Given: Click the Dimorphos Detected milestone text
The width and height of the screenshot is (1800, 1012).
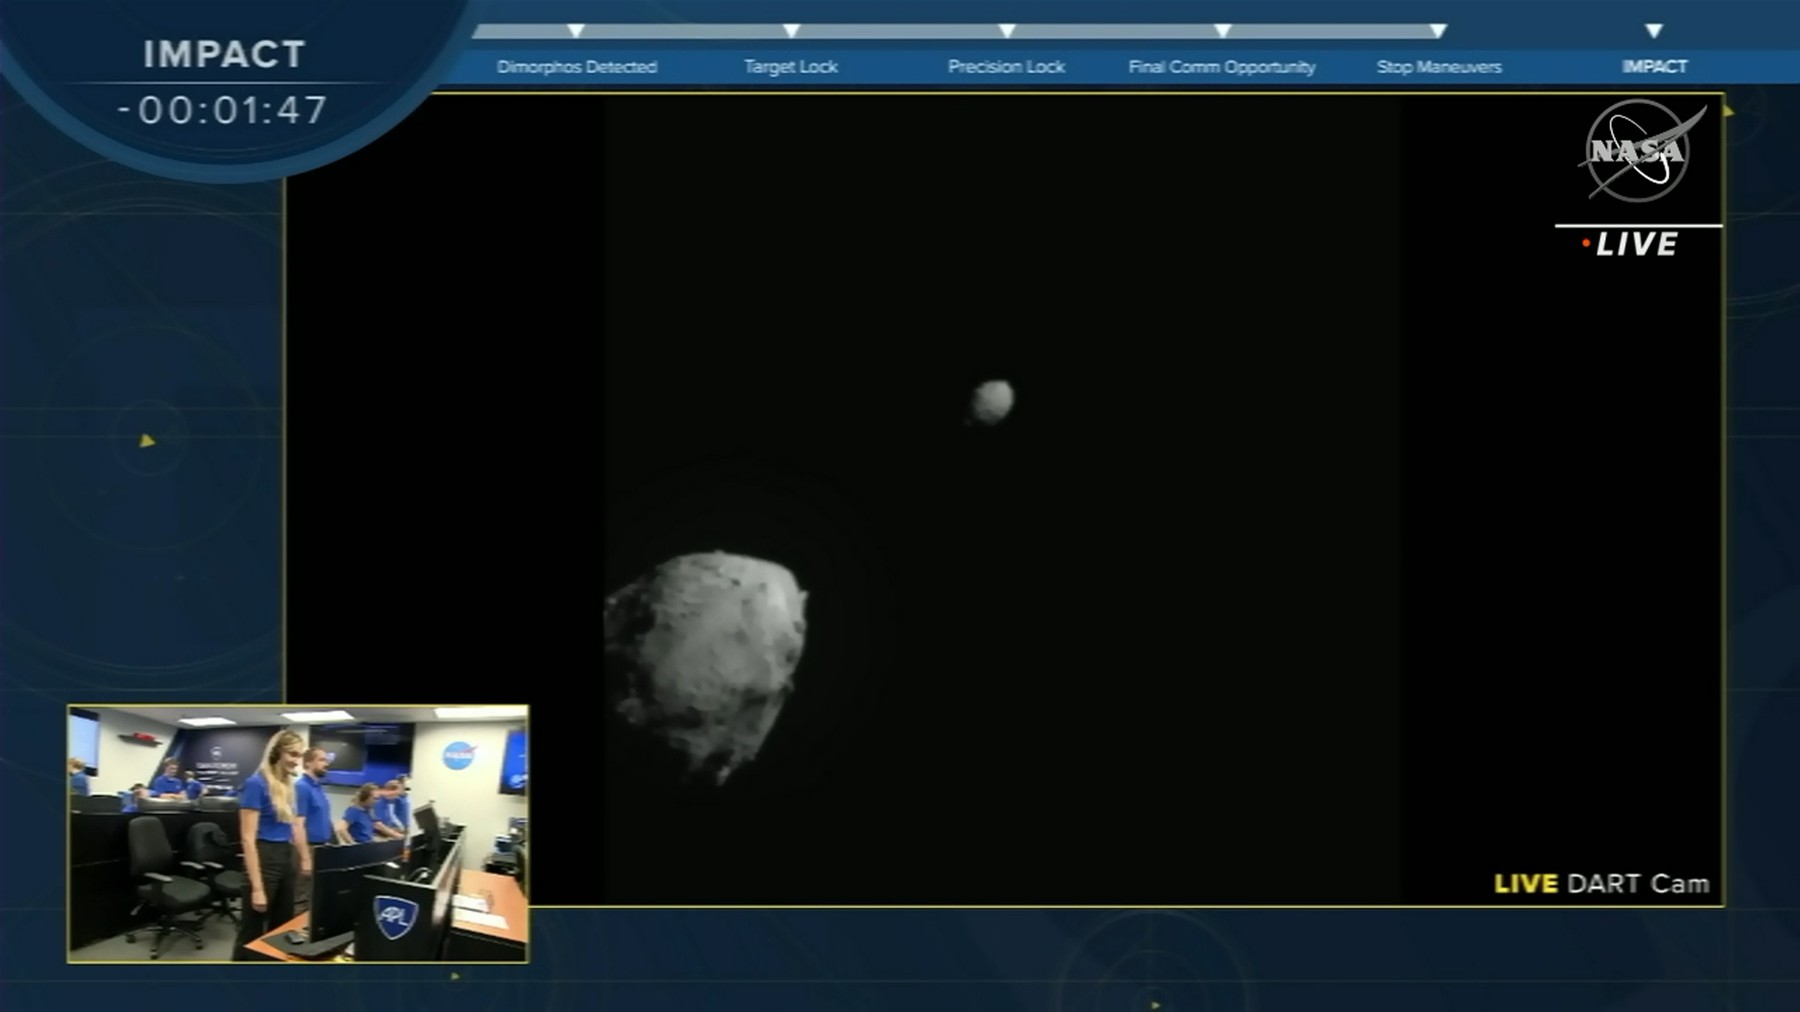Looking at the screenshot, I should 578,66.
